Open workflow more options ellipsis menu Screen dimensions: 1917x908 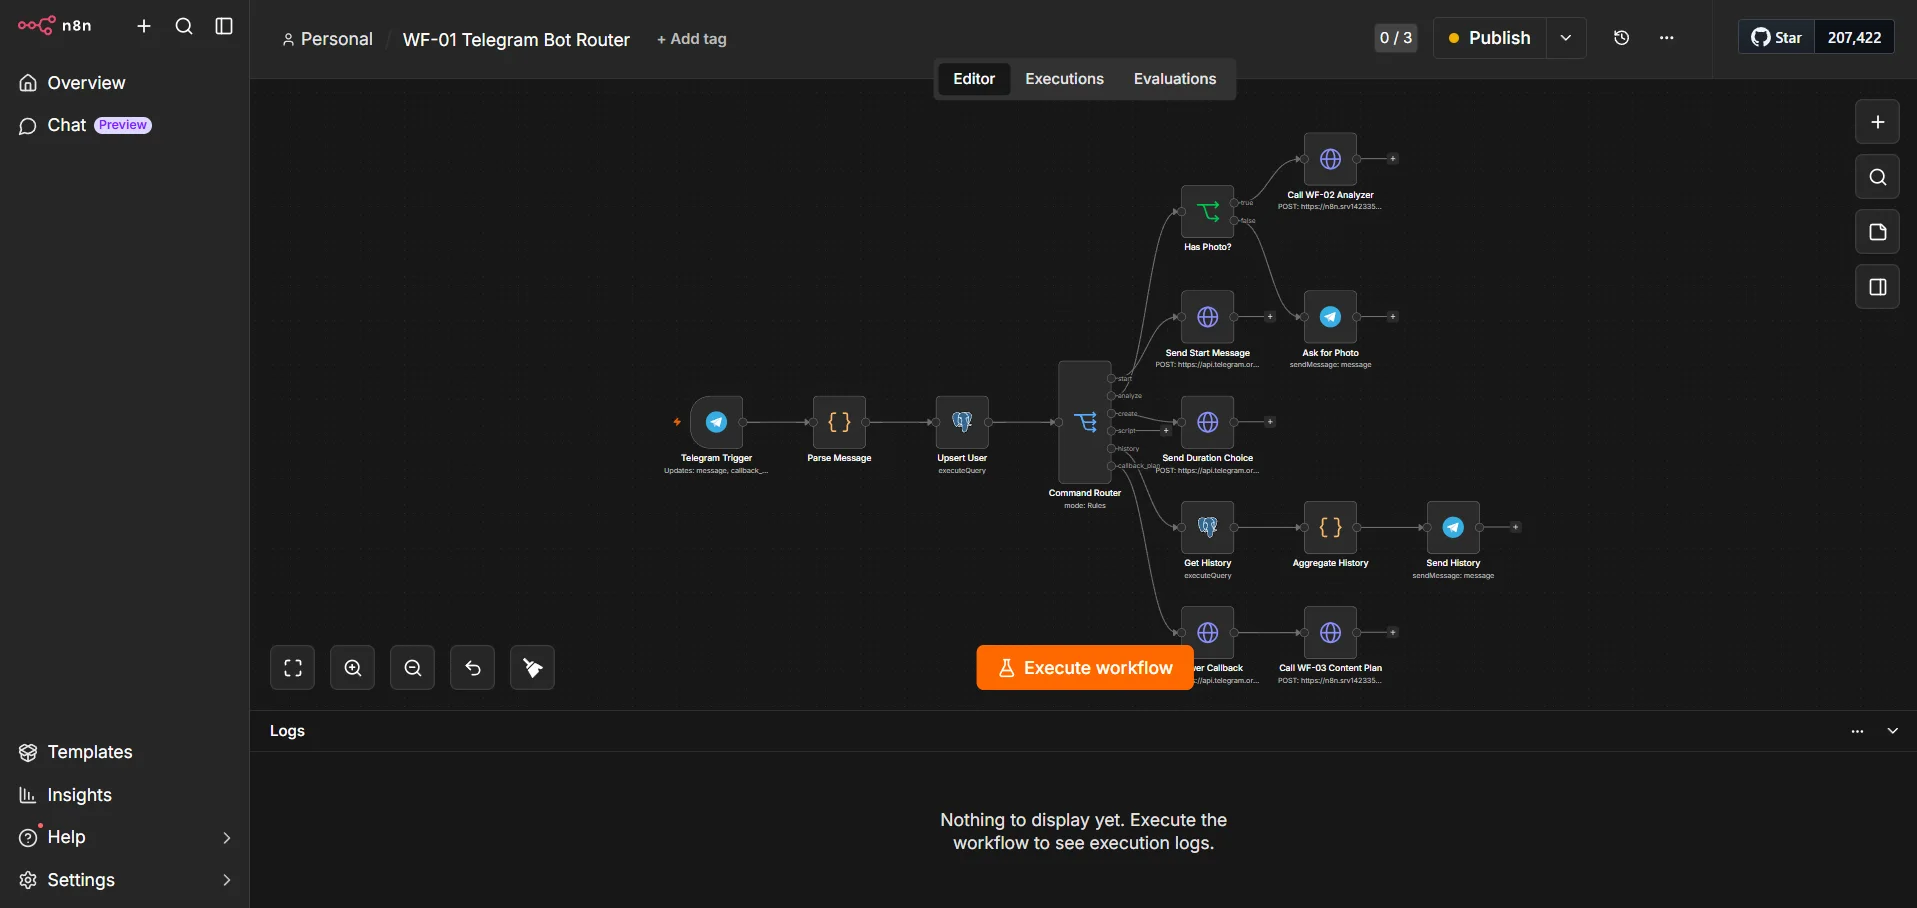coord(1666,38)
